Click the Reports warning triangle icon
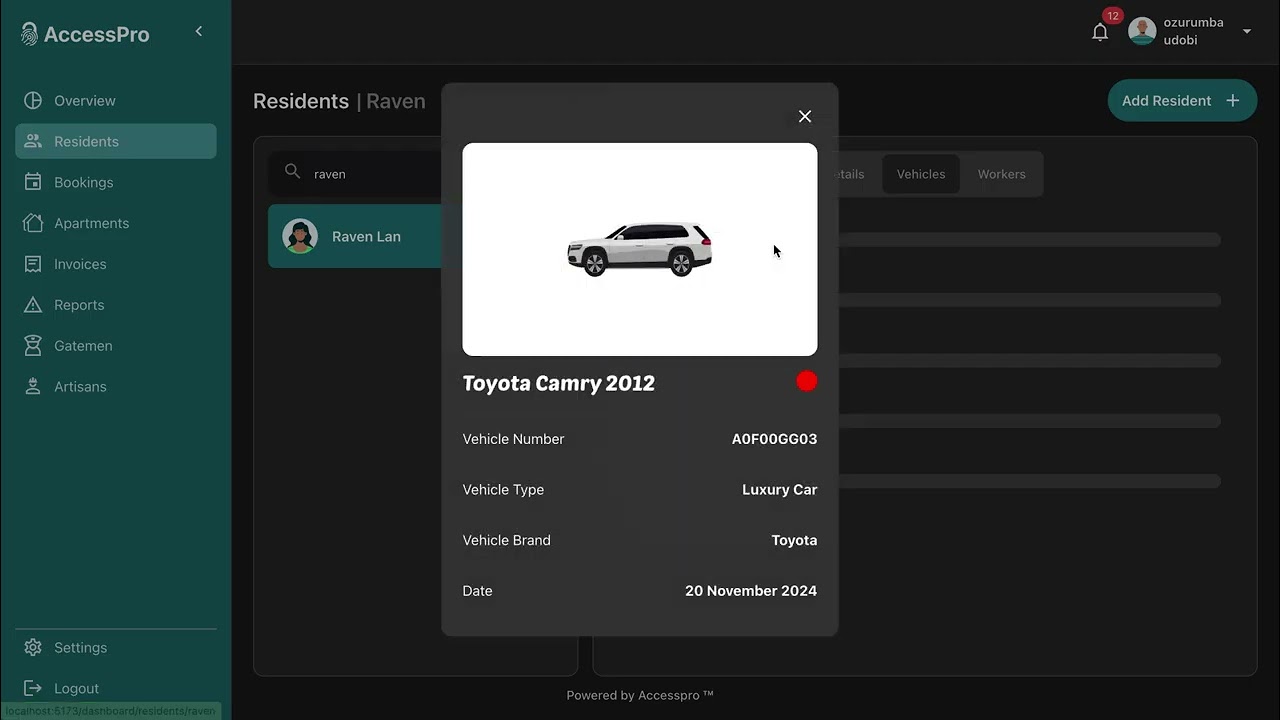The width and height of the screenshot is (1280, 720). (x=33, y=305)
